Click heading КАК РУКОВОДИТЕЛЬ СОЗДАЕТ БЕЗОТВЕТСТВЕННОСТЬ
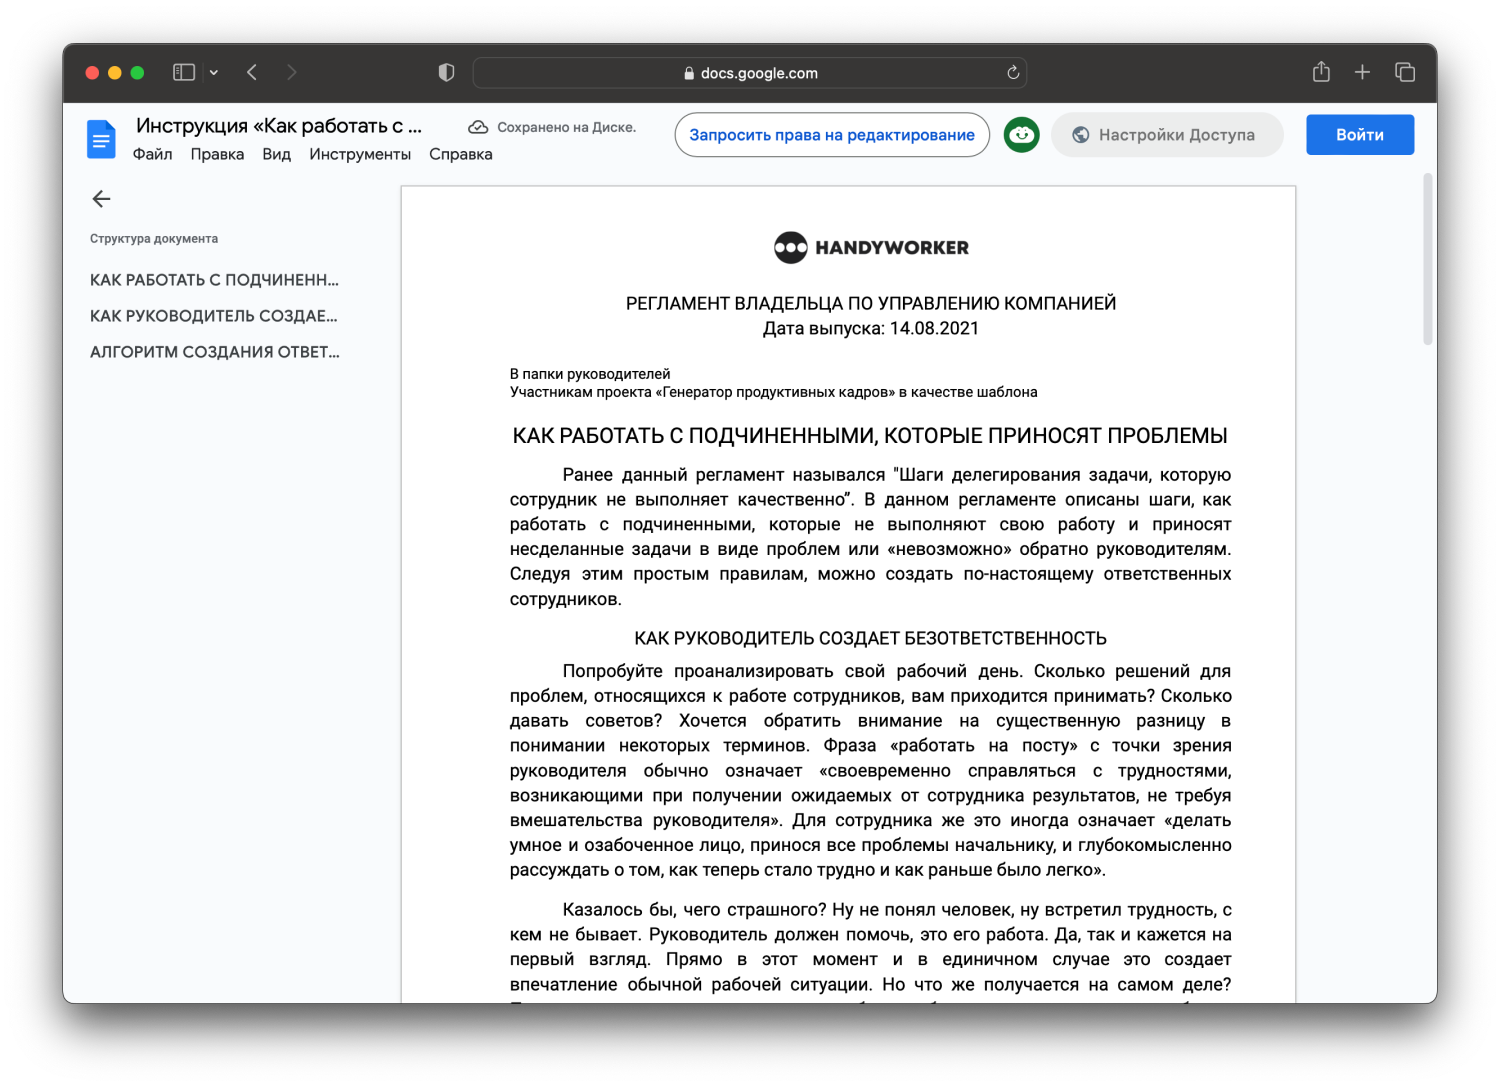This screenshot has width=1500, height=1087. pyautogui.click(x=871, y=638)
